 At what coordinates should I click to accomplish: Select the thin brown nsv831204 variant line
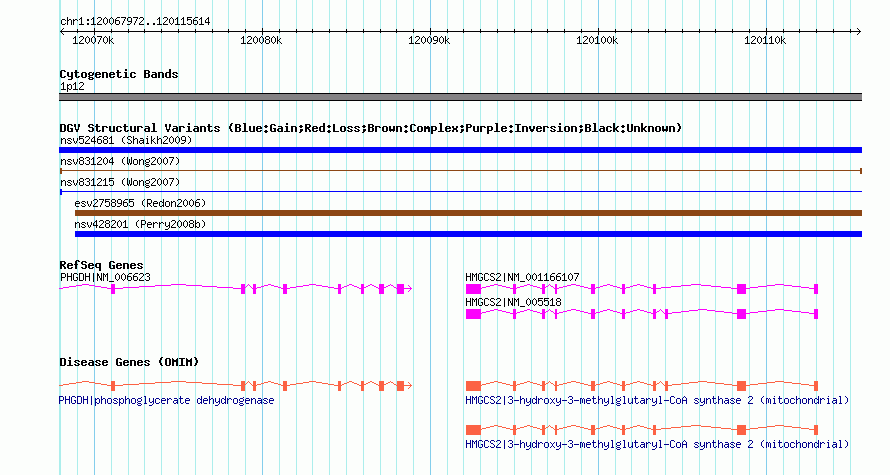click(x=460, y=171)
